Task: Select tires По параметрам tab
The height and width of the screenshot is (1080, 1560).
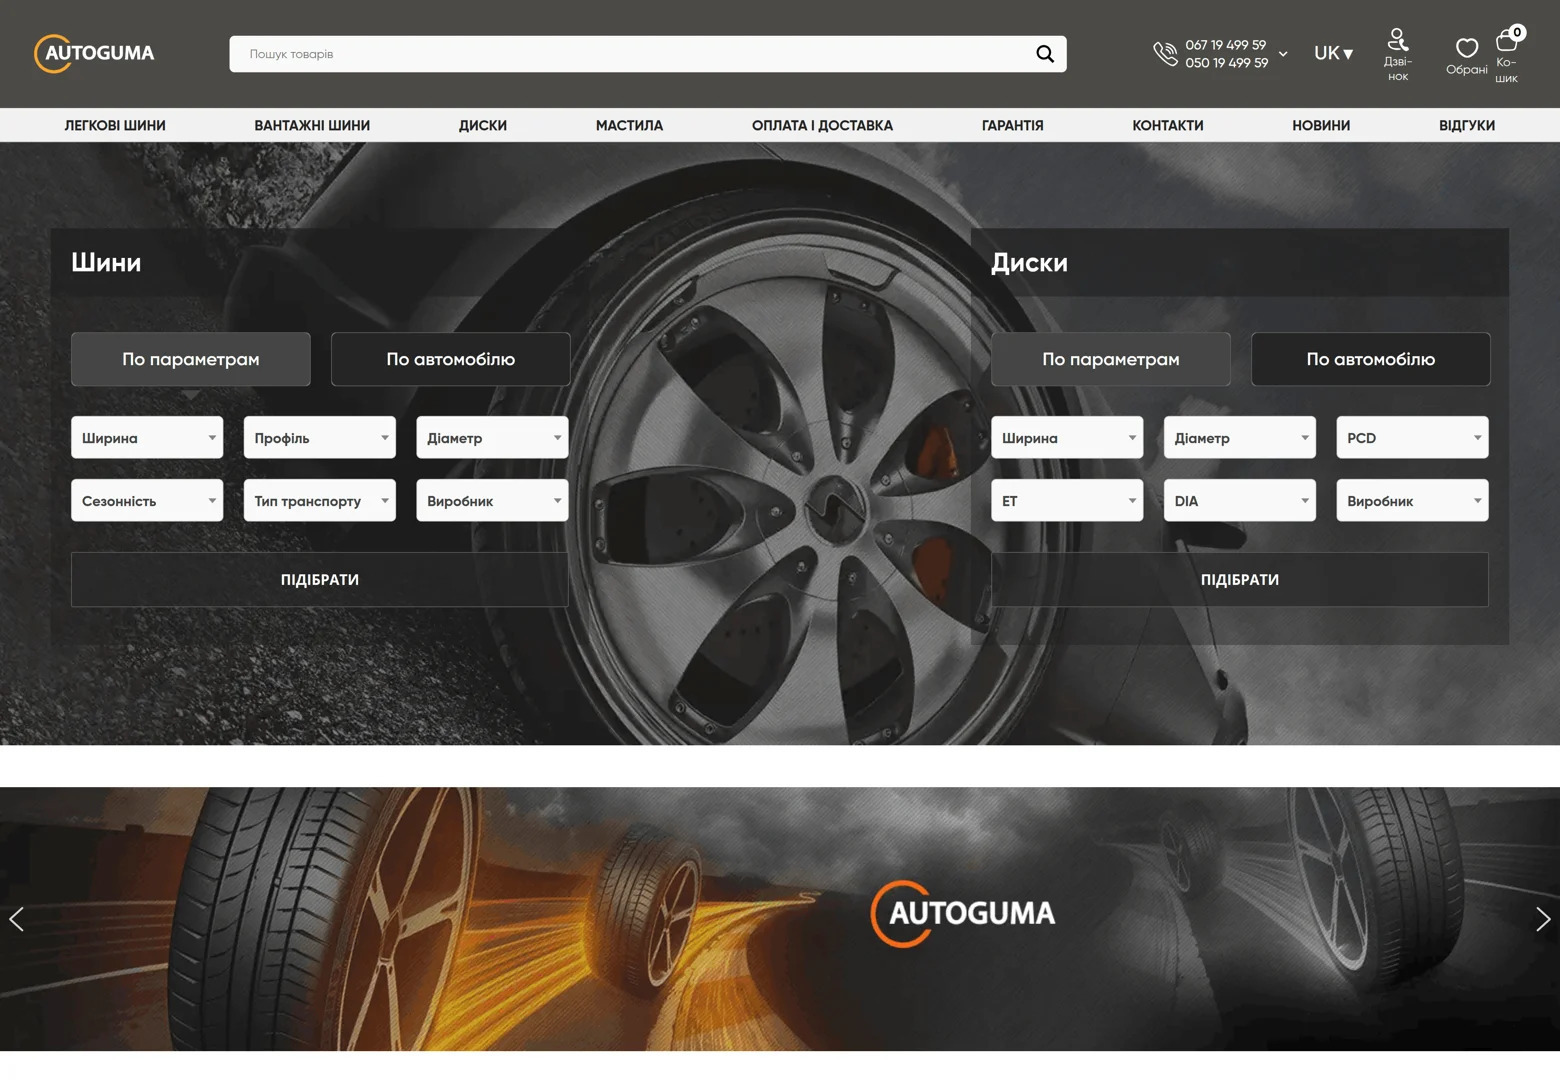Action: click(x=191, y=359)
